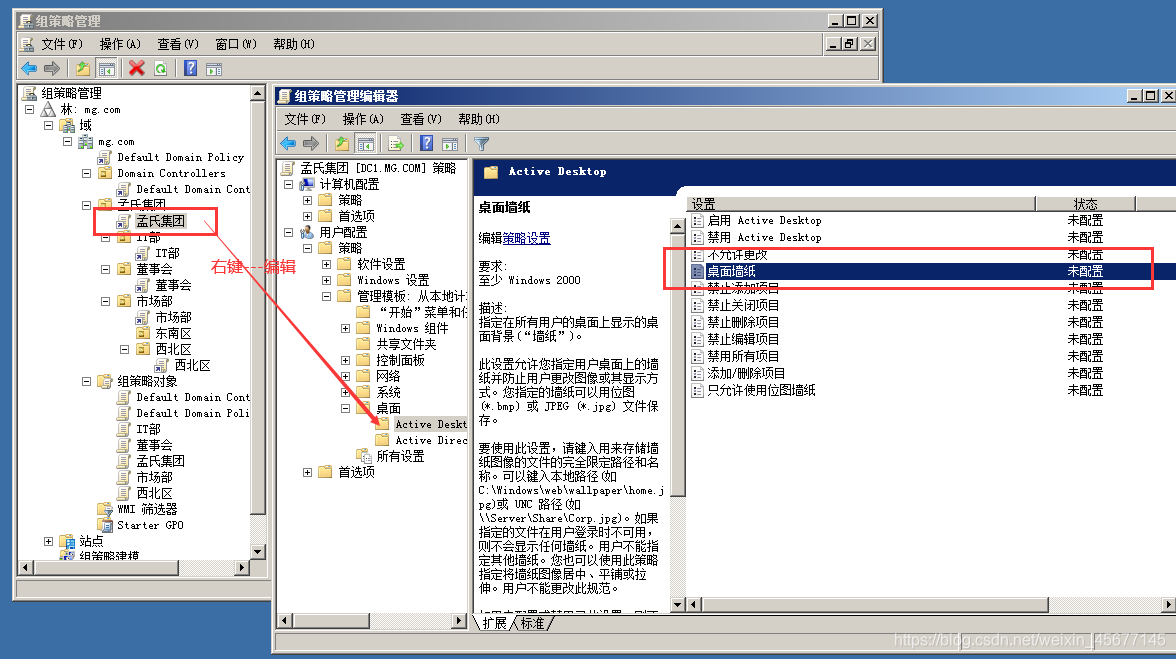This screenshot has width=1176, height=659.
Task: Click the WMI 筛选器 icon
Action: [105, 509]
